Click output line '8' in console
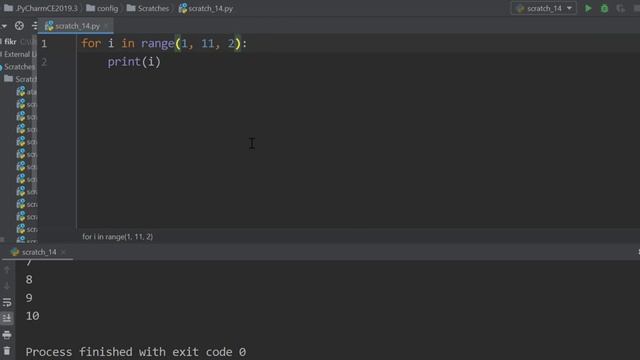 click(29, 280)
